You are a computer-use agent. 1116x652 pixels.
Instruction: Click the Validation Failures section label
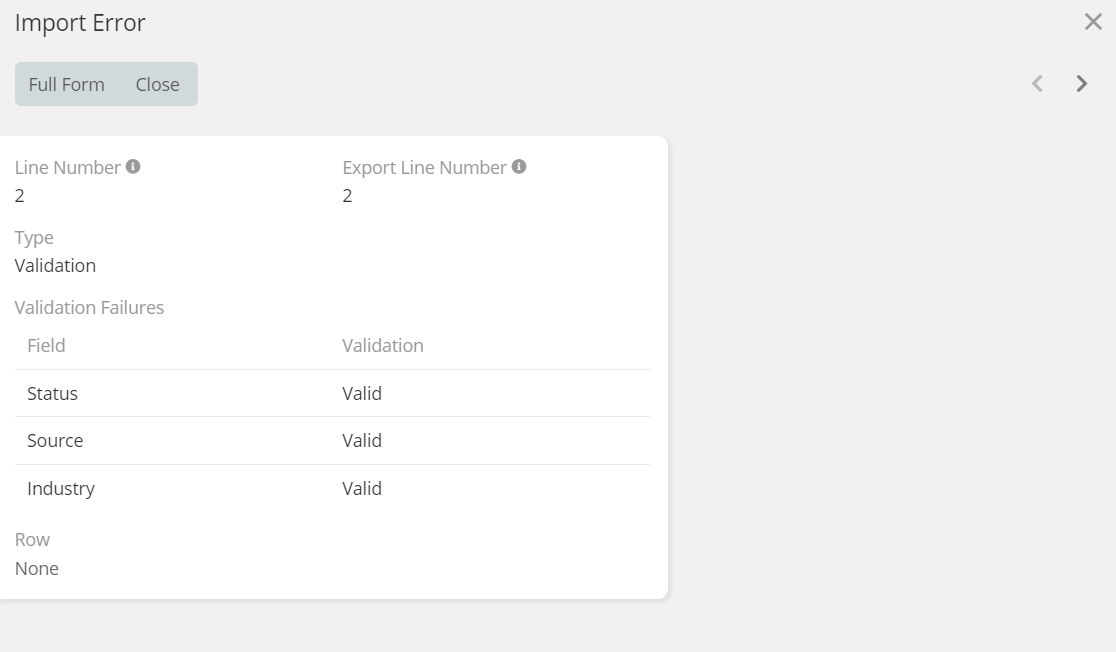[89, 308]
